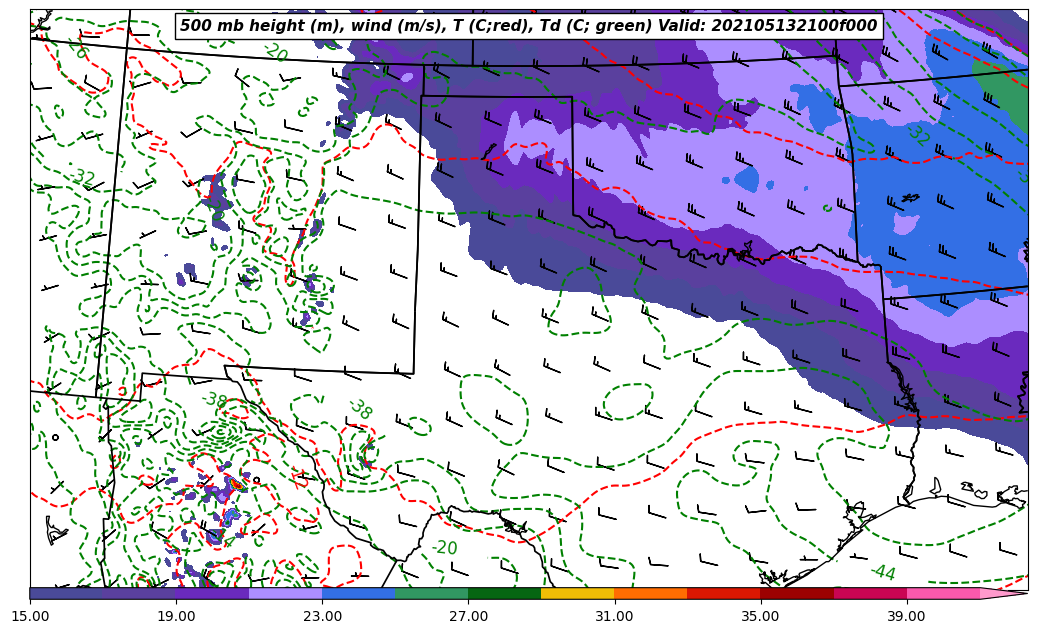Select the royal blue colorbar segment
The image size is (1037, 633).
tap(358, 593)
